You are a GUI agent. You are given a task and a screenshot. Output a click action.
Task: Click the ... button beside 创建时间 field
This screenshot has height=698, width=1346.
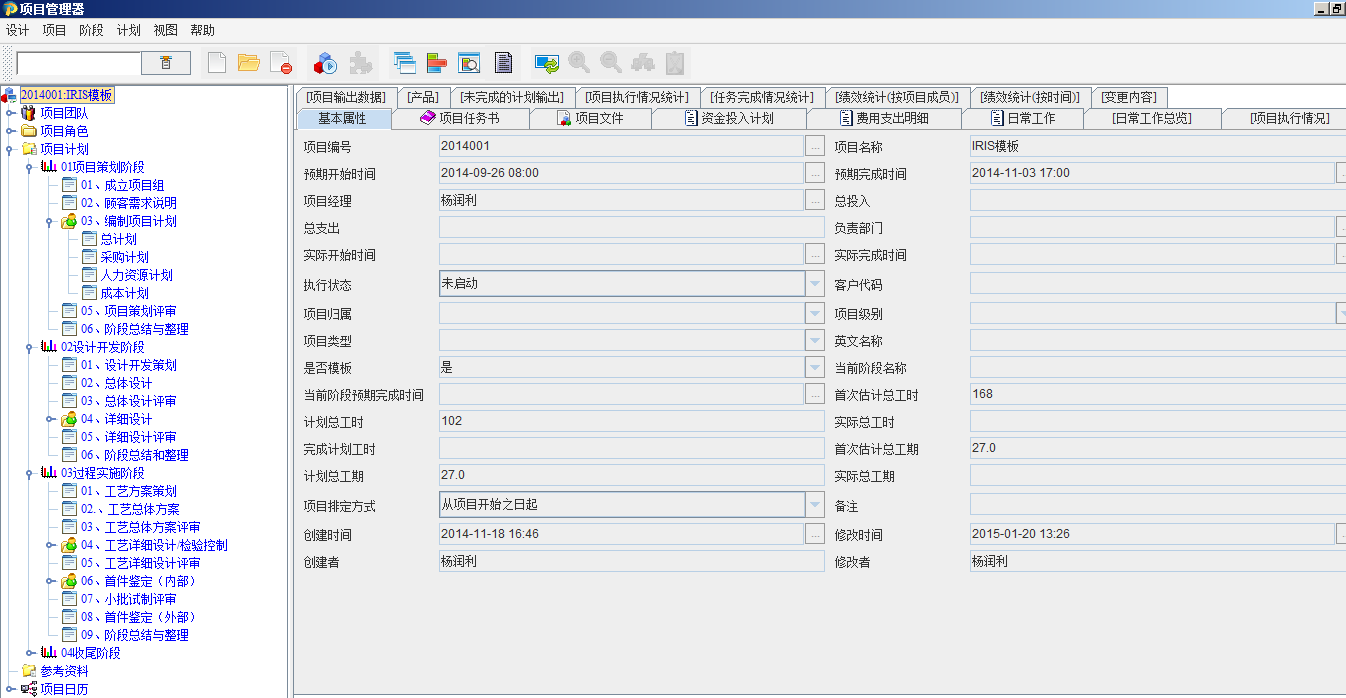(x=815, y=534)
